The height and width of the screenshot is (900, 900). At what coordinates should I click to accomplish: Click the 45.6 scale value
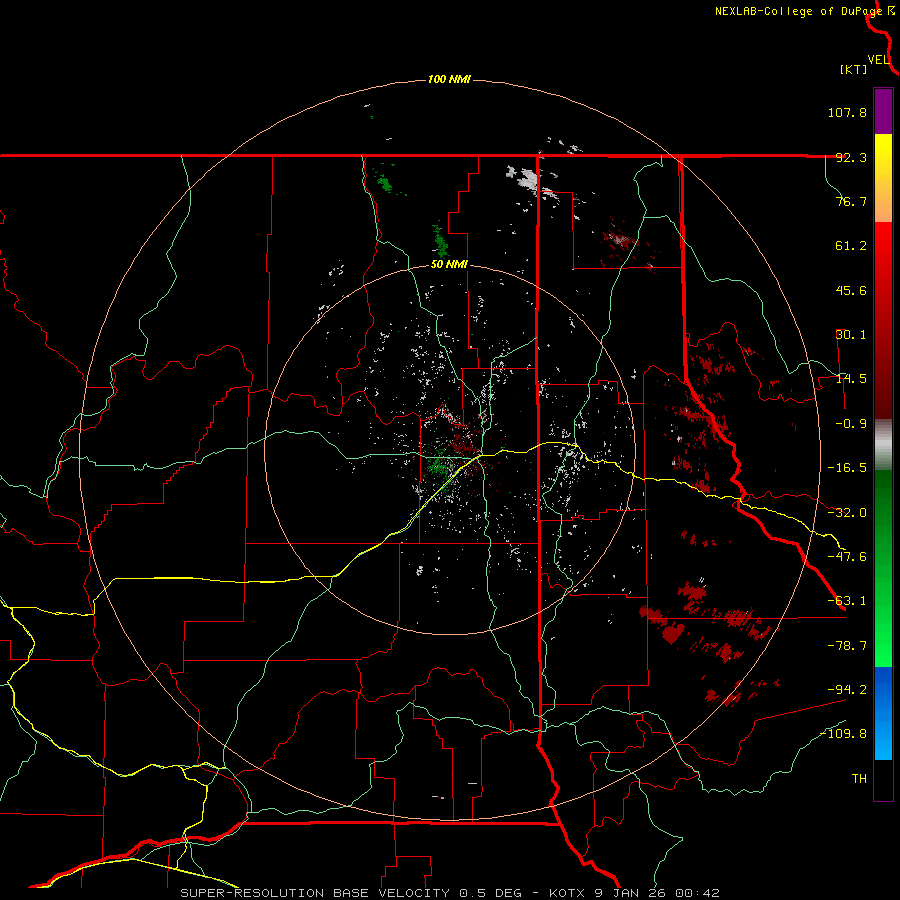[851, 290]
